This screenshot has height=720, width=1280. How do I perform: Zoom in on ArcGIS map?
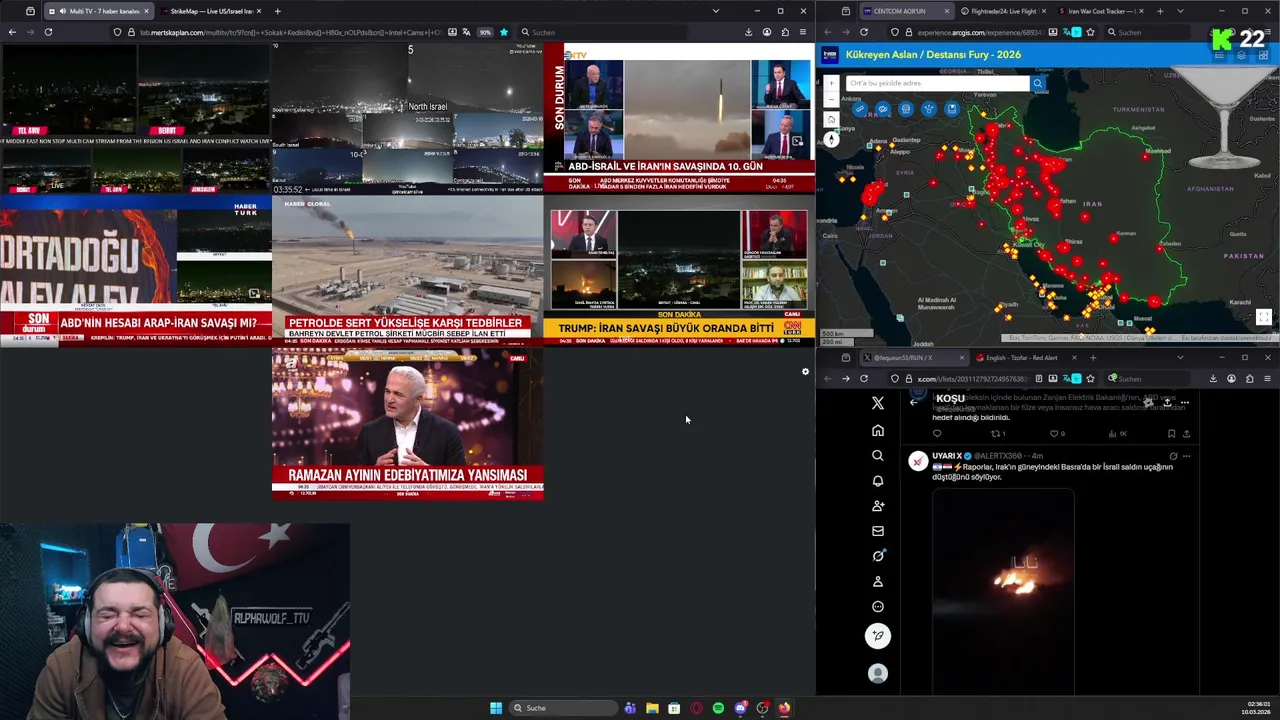click(x=831, y=84)
